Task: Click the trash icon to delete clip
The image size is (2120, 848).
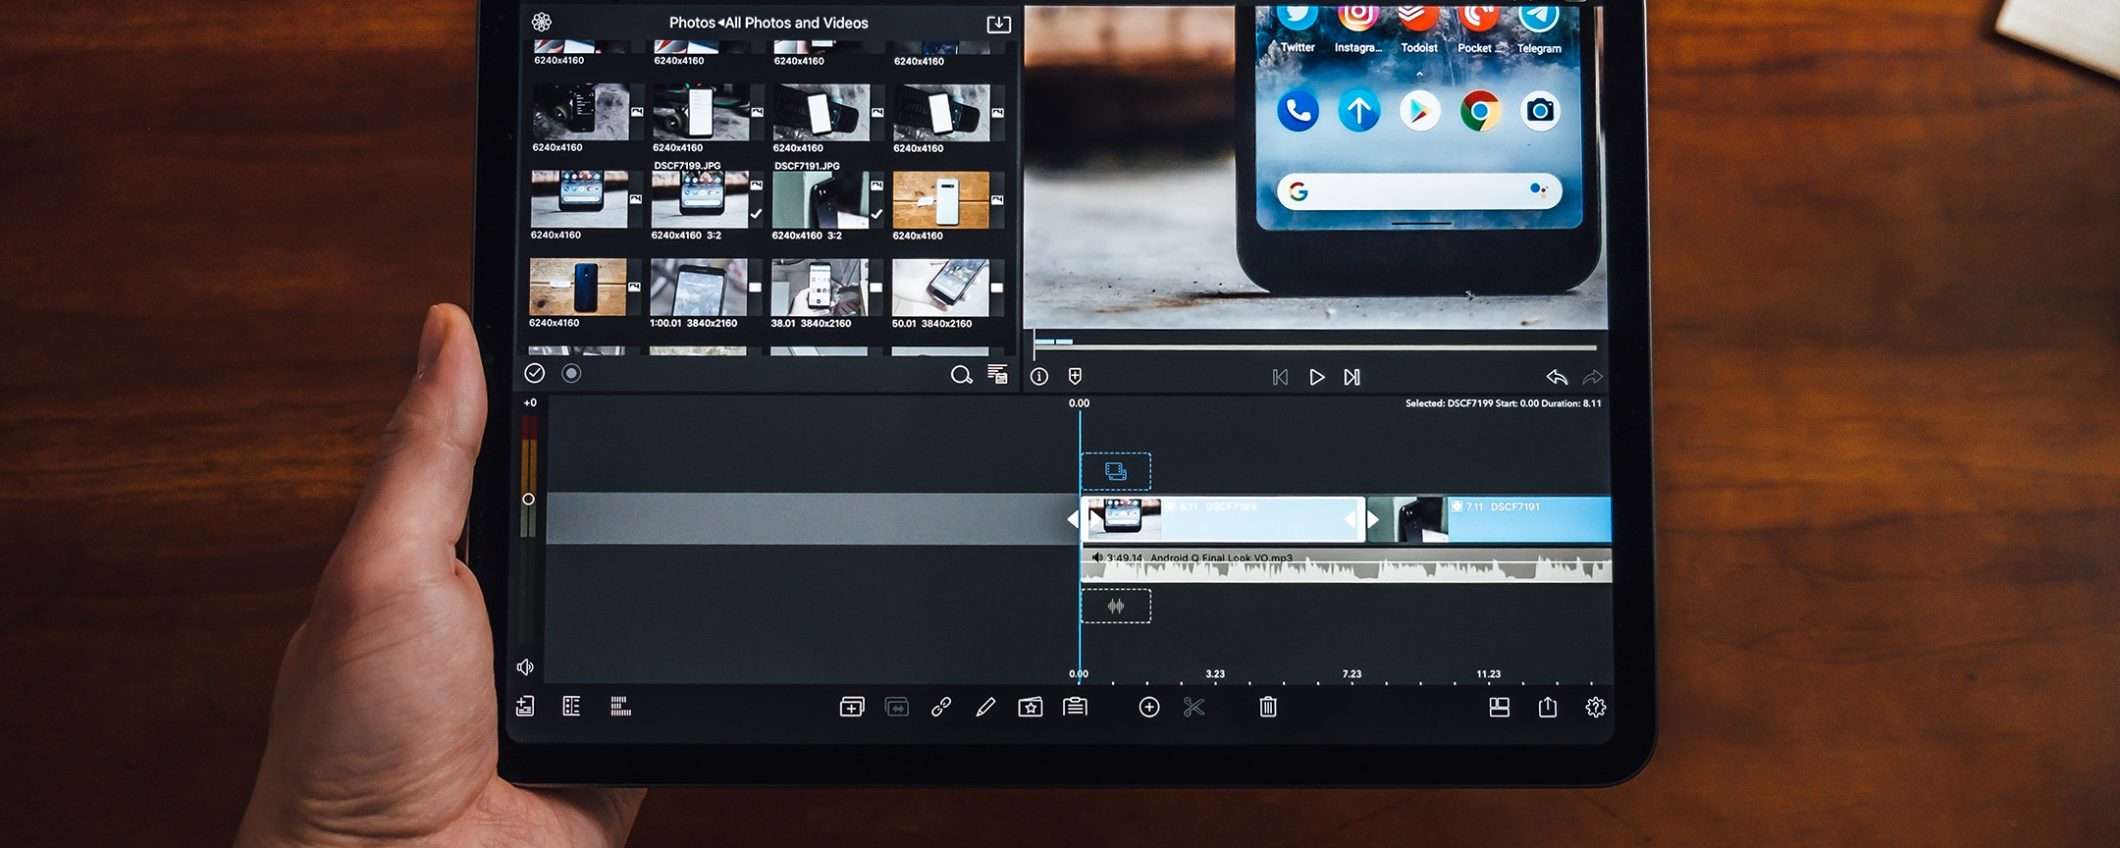Action: [x=1267, y=707]
